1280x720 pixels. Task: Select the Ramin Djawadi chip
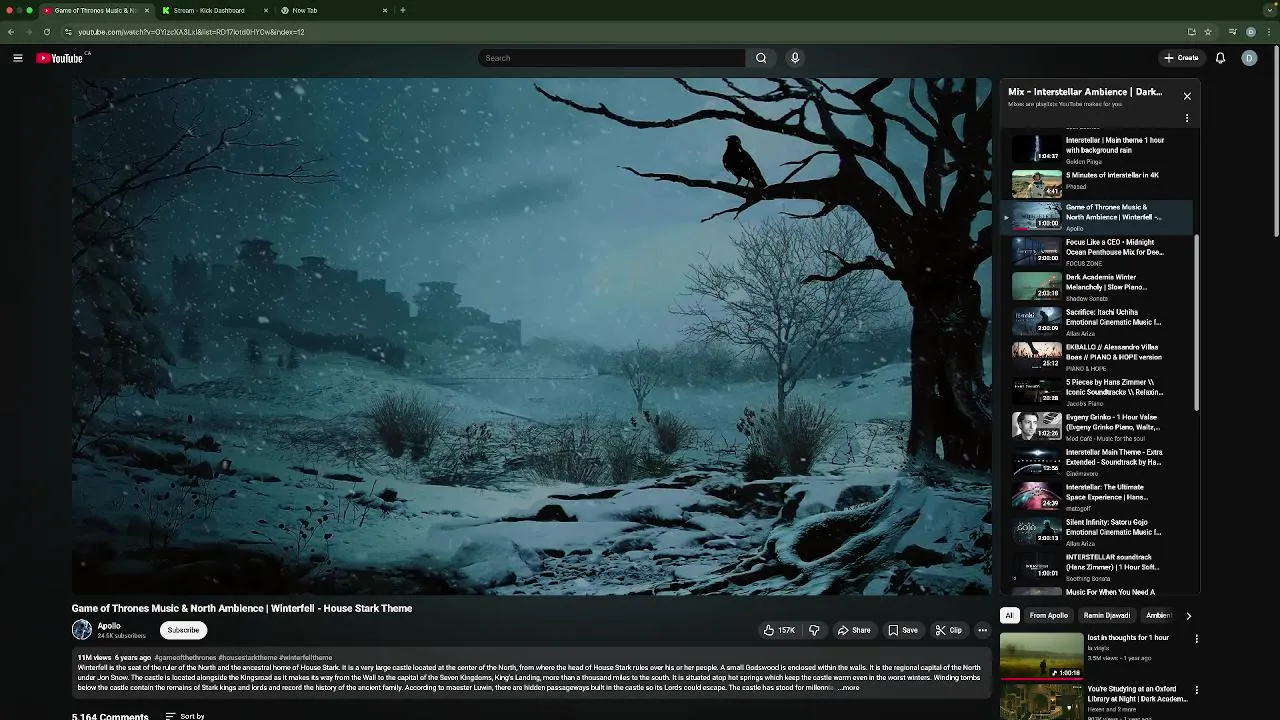tap(1107, 616)
